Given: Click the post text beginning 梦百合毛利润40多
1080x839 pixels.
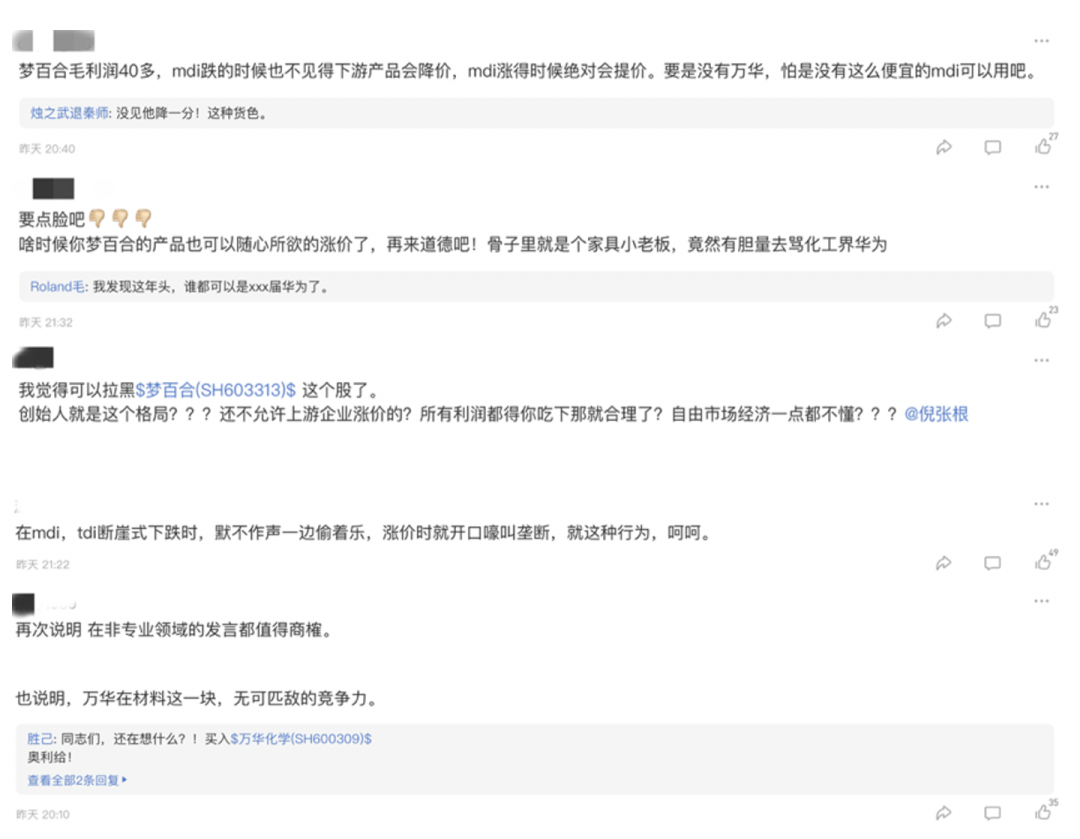Looking at the screenshot, I should (529, 71).
